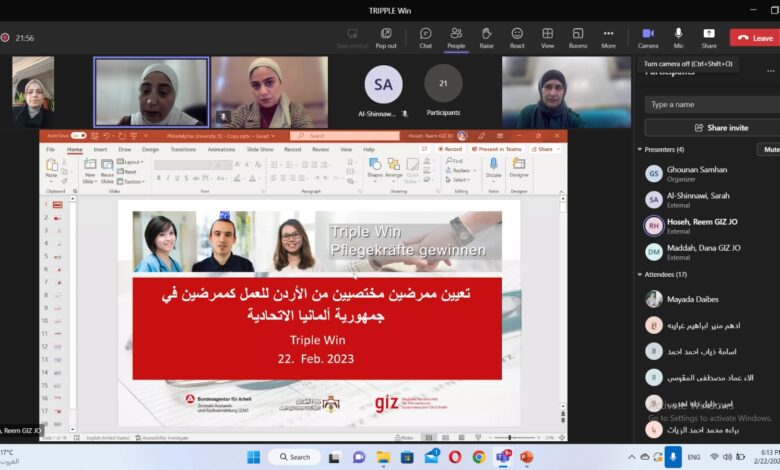Open Windows Start menu
The width and height of the screenshot is (780, 470).
(253, 457)
